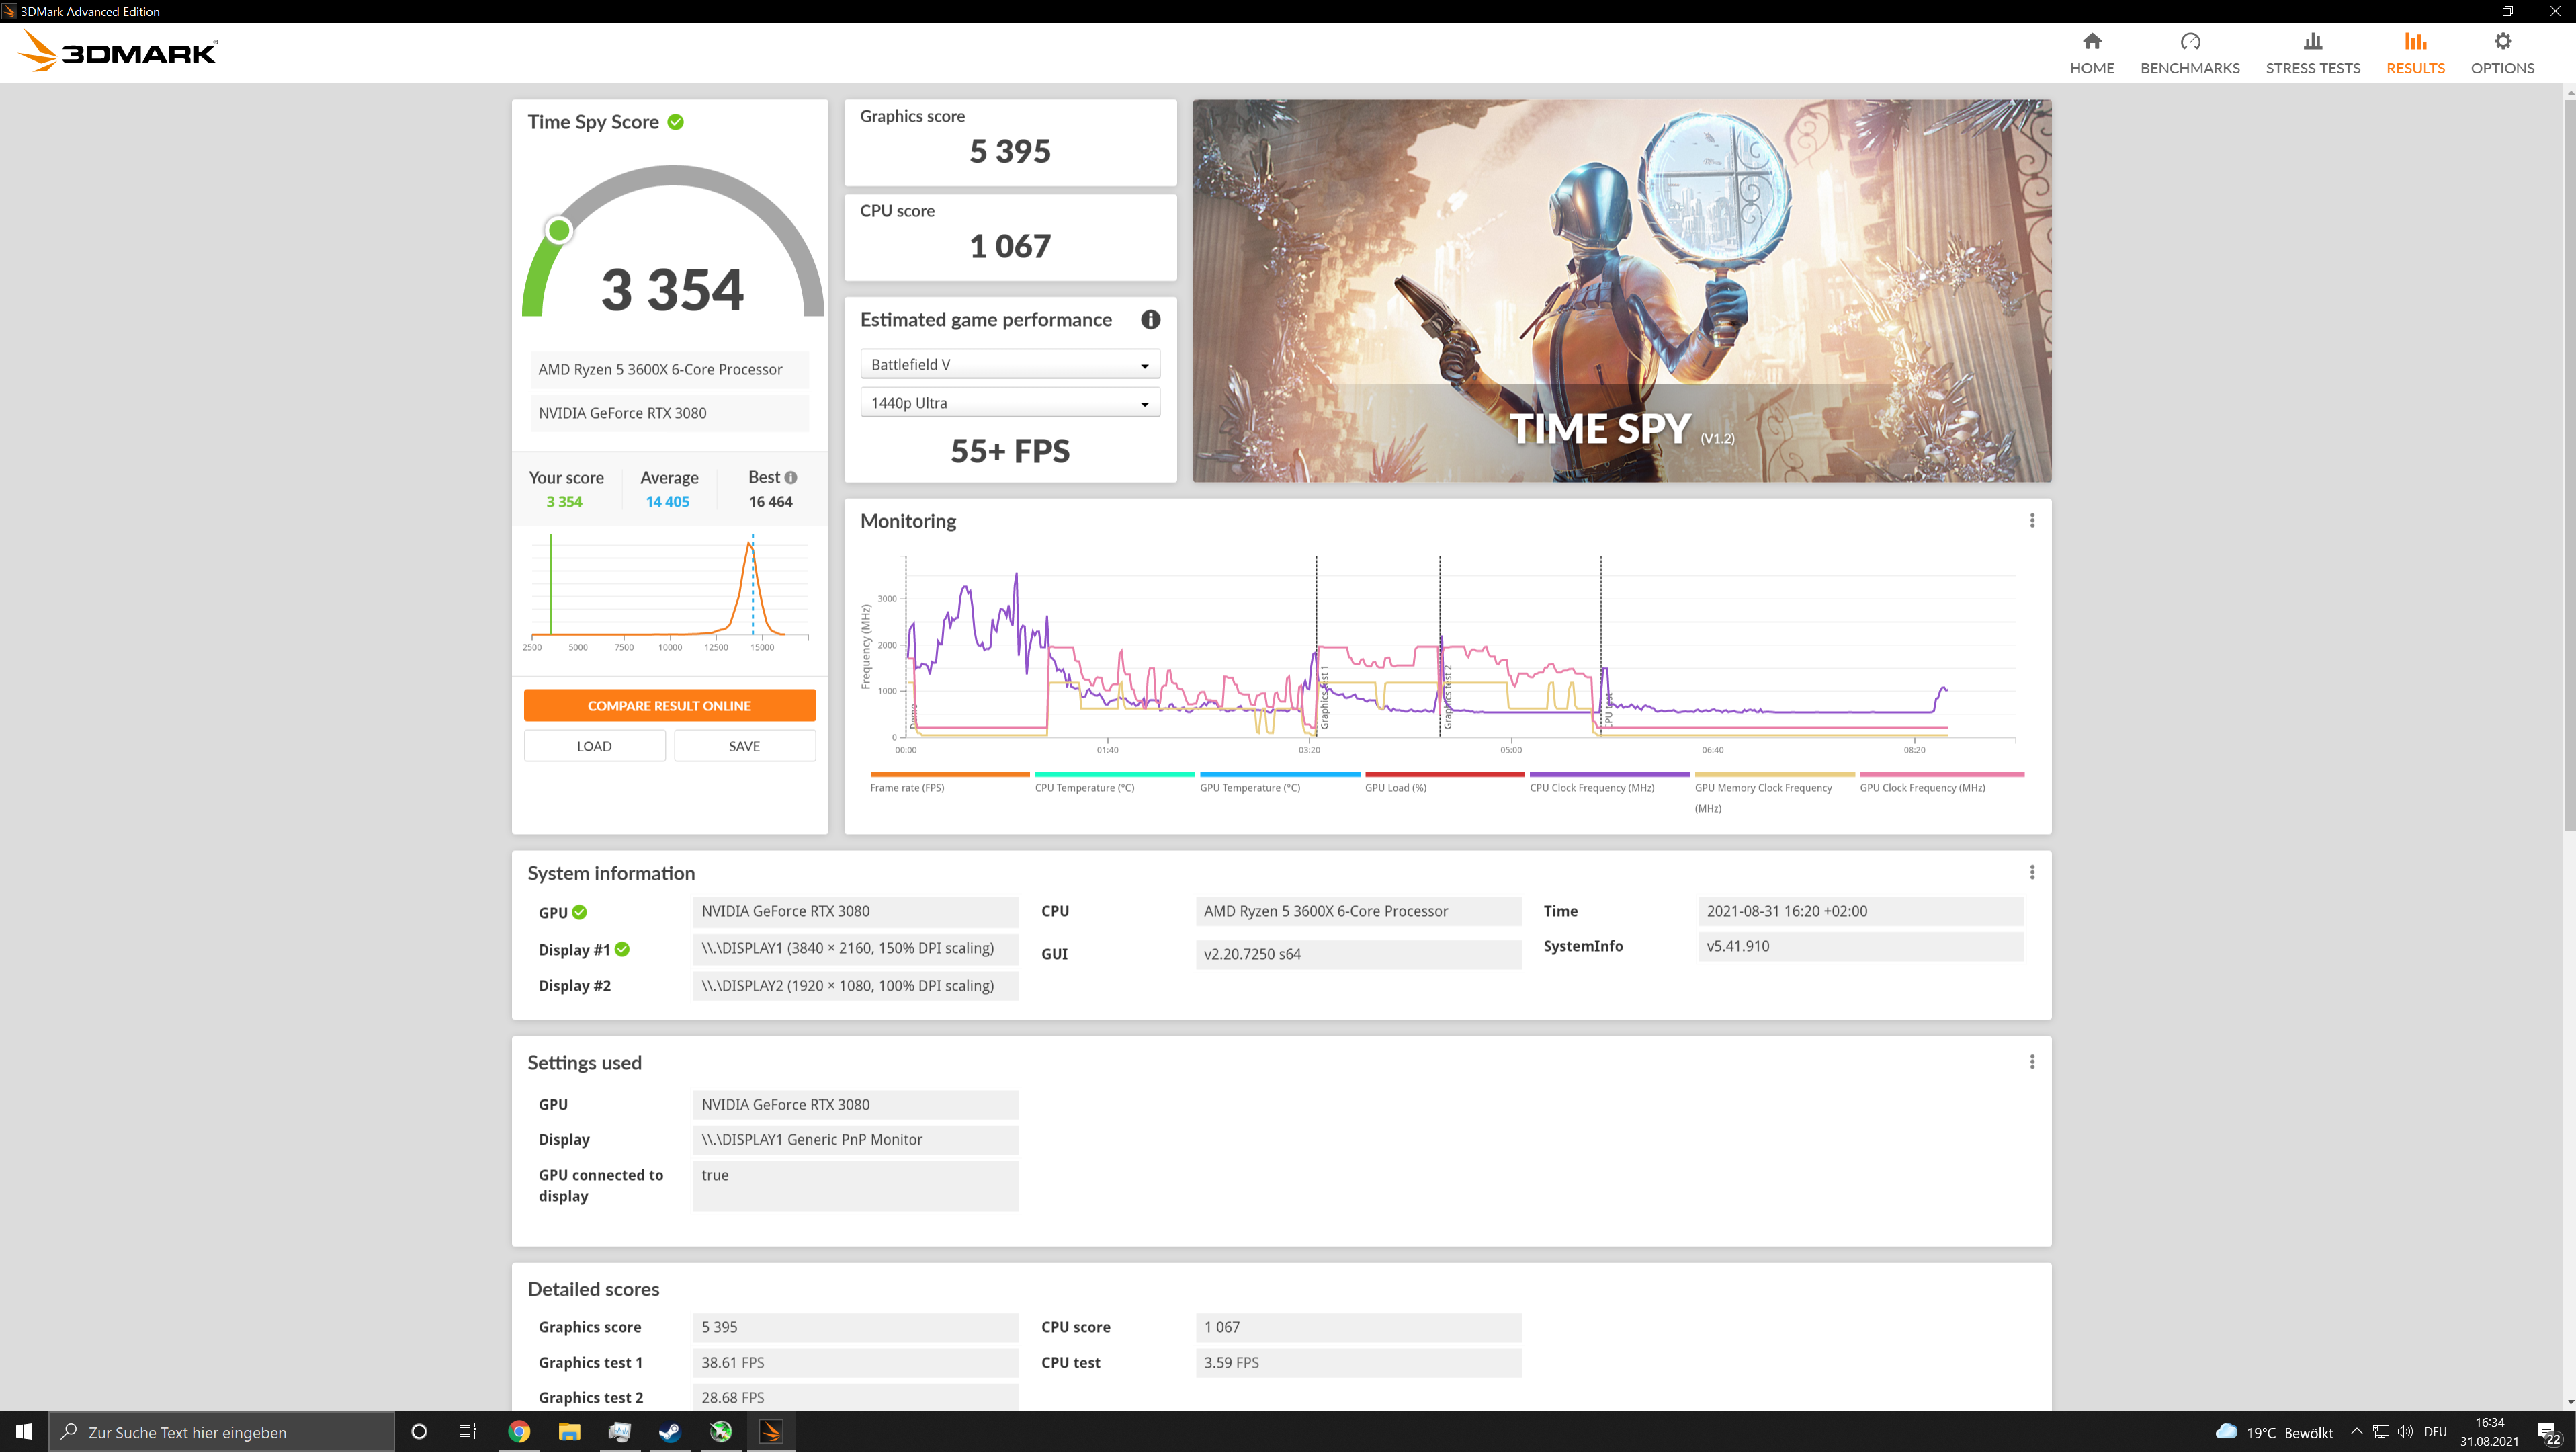Image resolution: width=2576 pixels, height=1453 pixels.
Task: Open the Benchmarks gauge icon
Action: pos(2189,42)
